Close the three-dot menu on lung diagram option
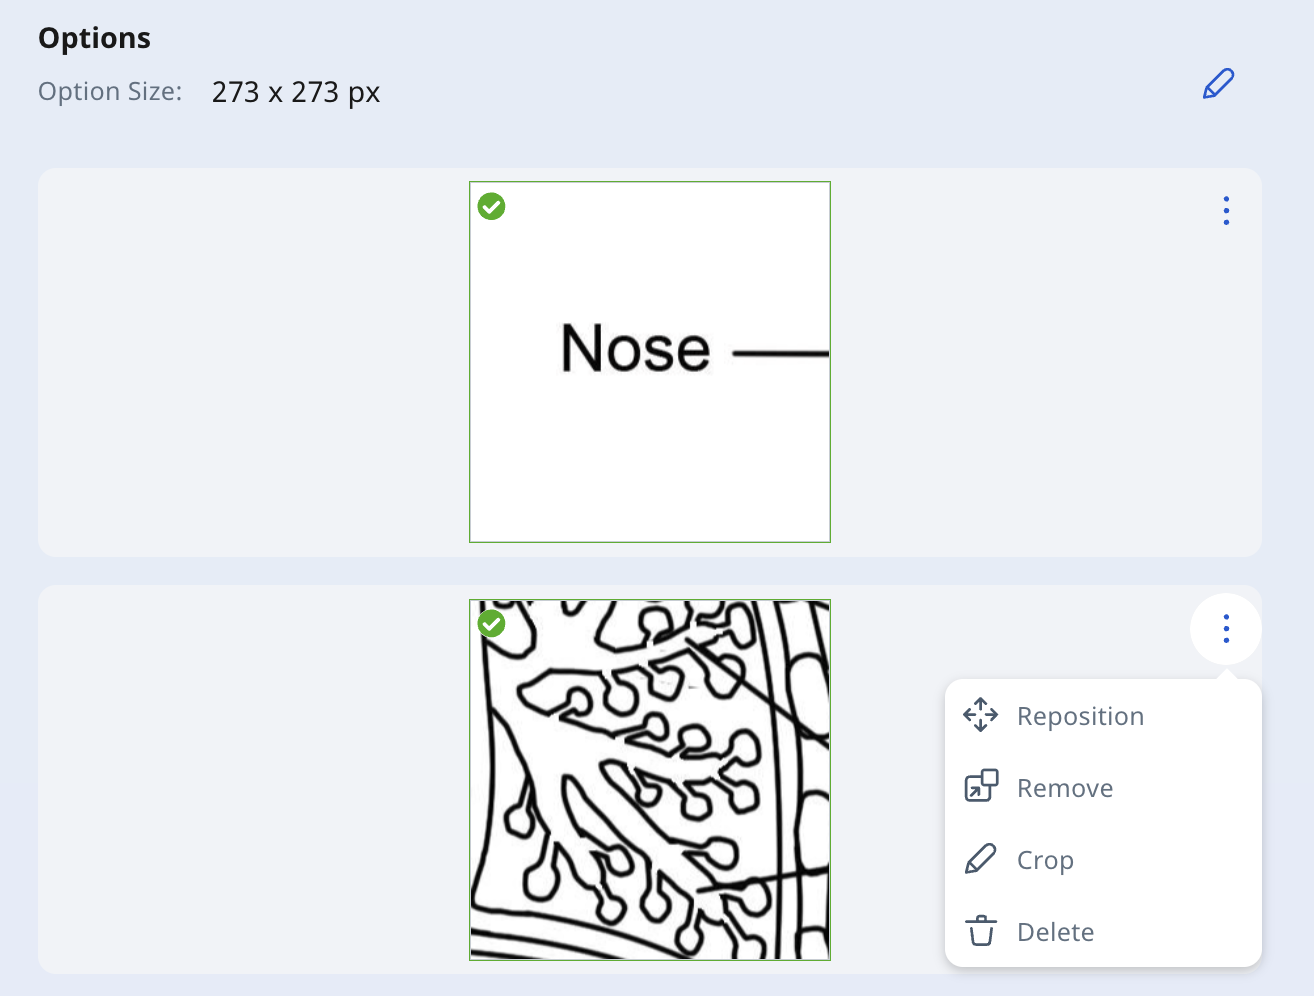Screen dimensions: 1314x996 [1226, 629]
